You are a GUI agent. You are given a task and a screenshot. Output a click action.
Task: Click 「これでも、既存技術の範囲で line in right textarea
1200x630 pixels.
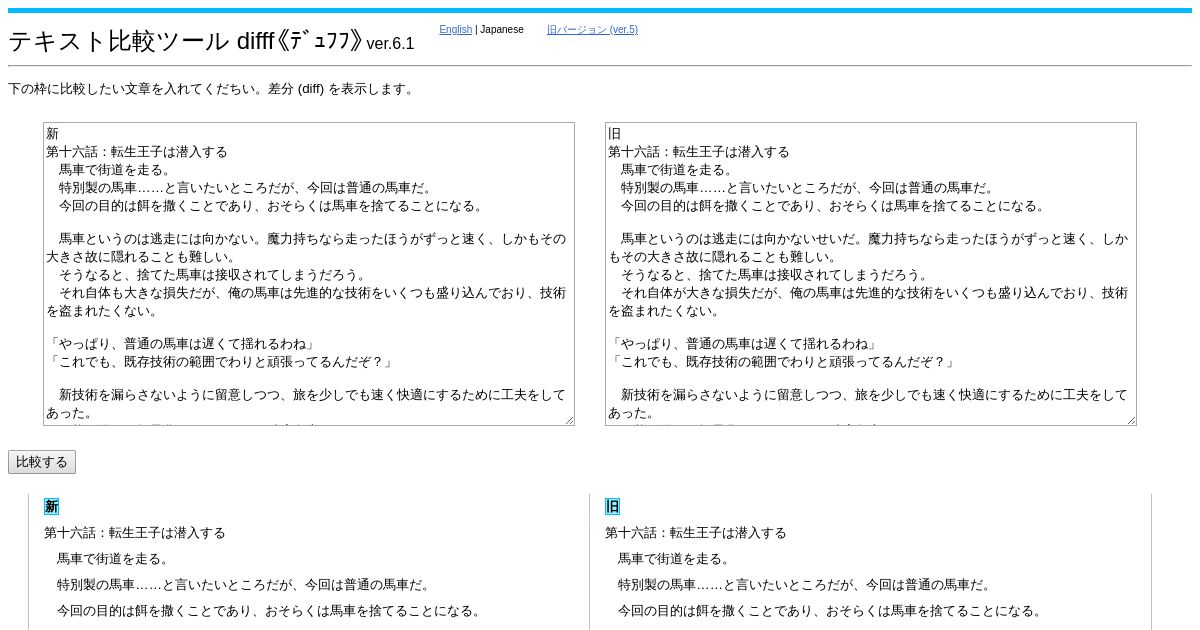(x=782, y=362)
